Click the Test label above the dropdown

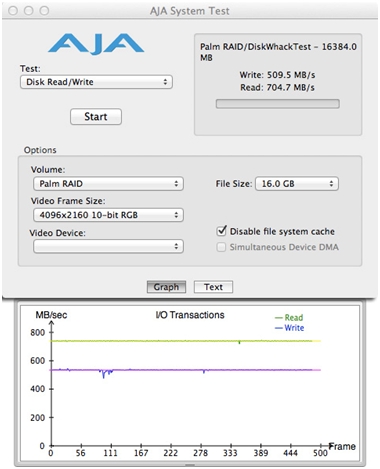[x=30, y=69]
